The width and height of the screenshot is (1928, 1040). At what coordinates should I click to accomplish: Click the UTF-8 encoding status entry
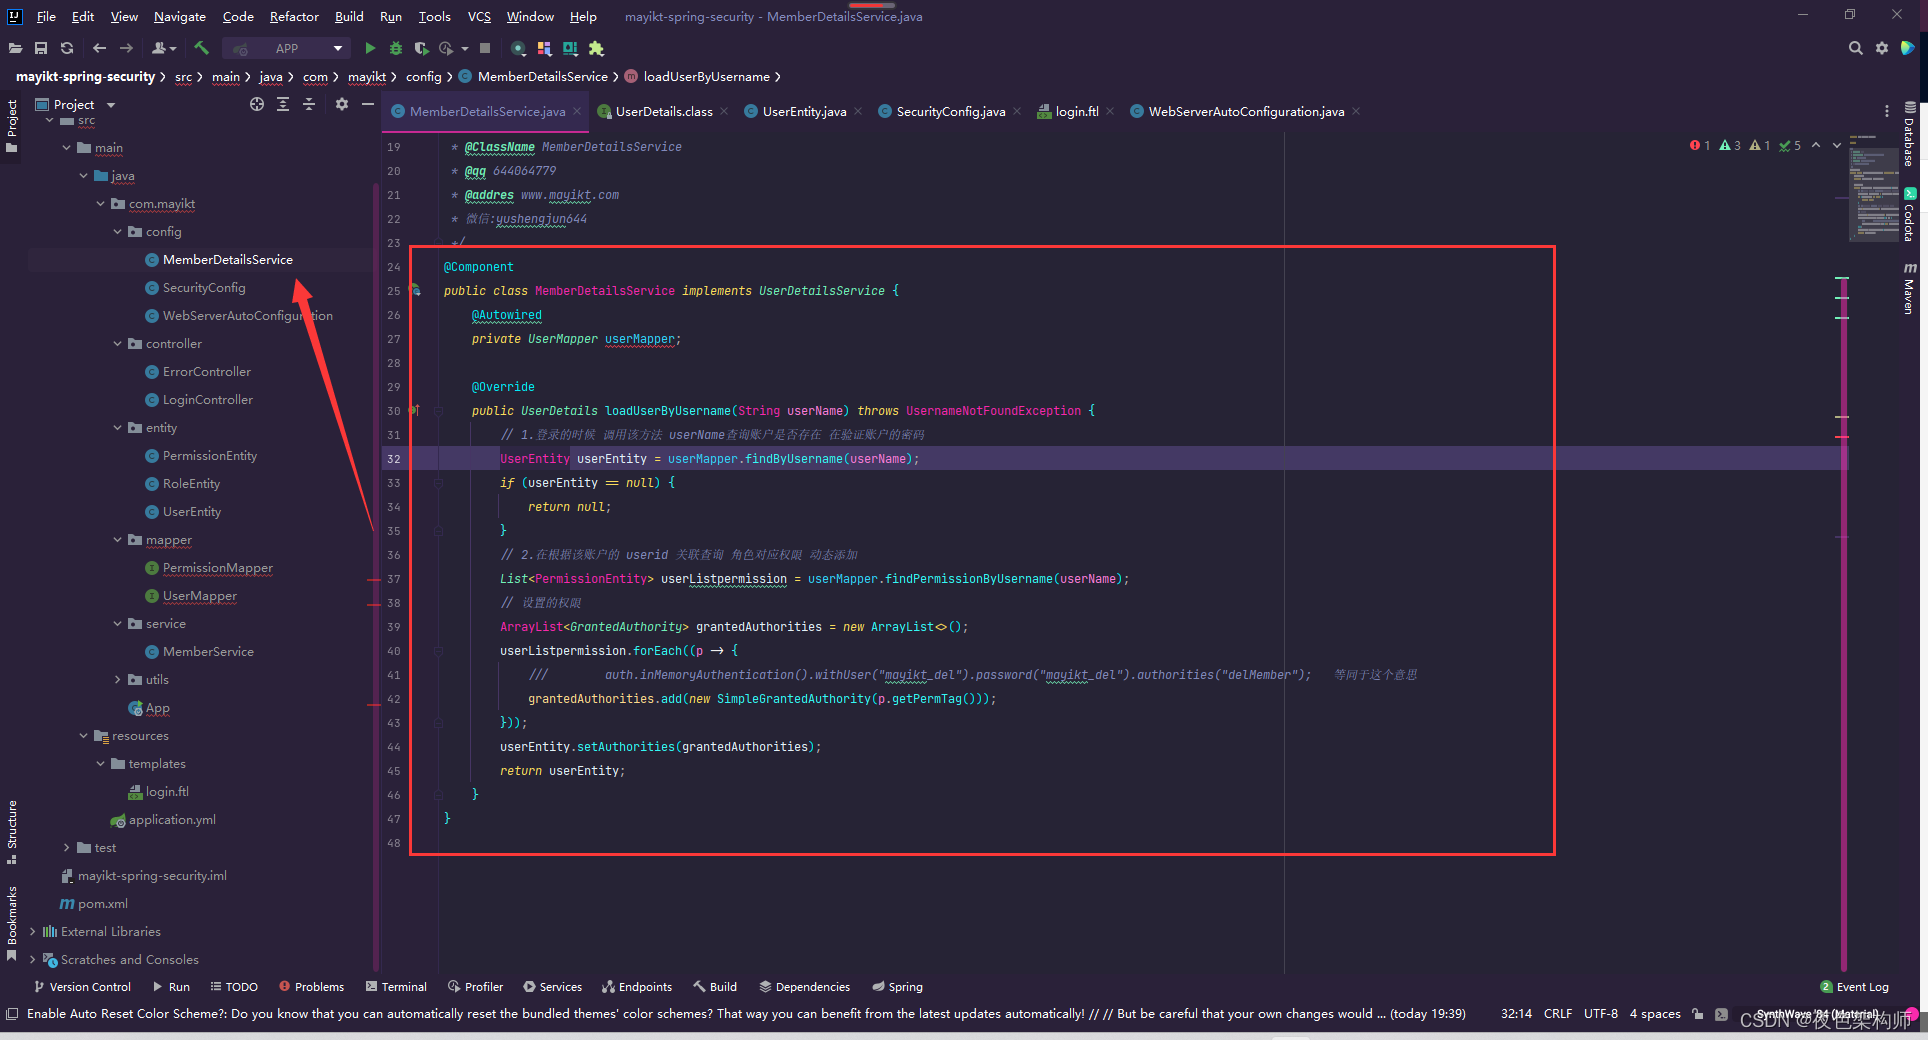1601,1014
